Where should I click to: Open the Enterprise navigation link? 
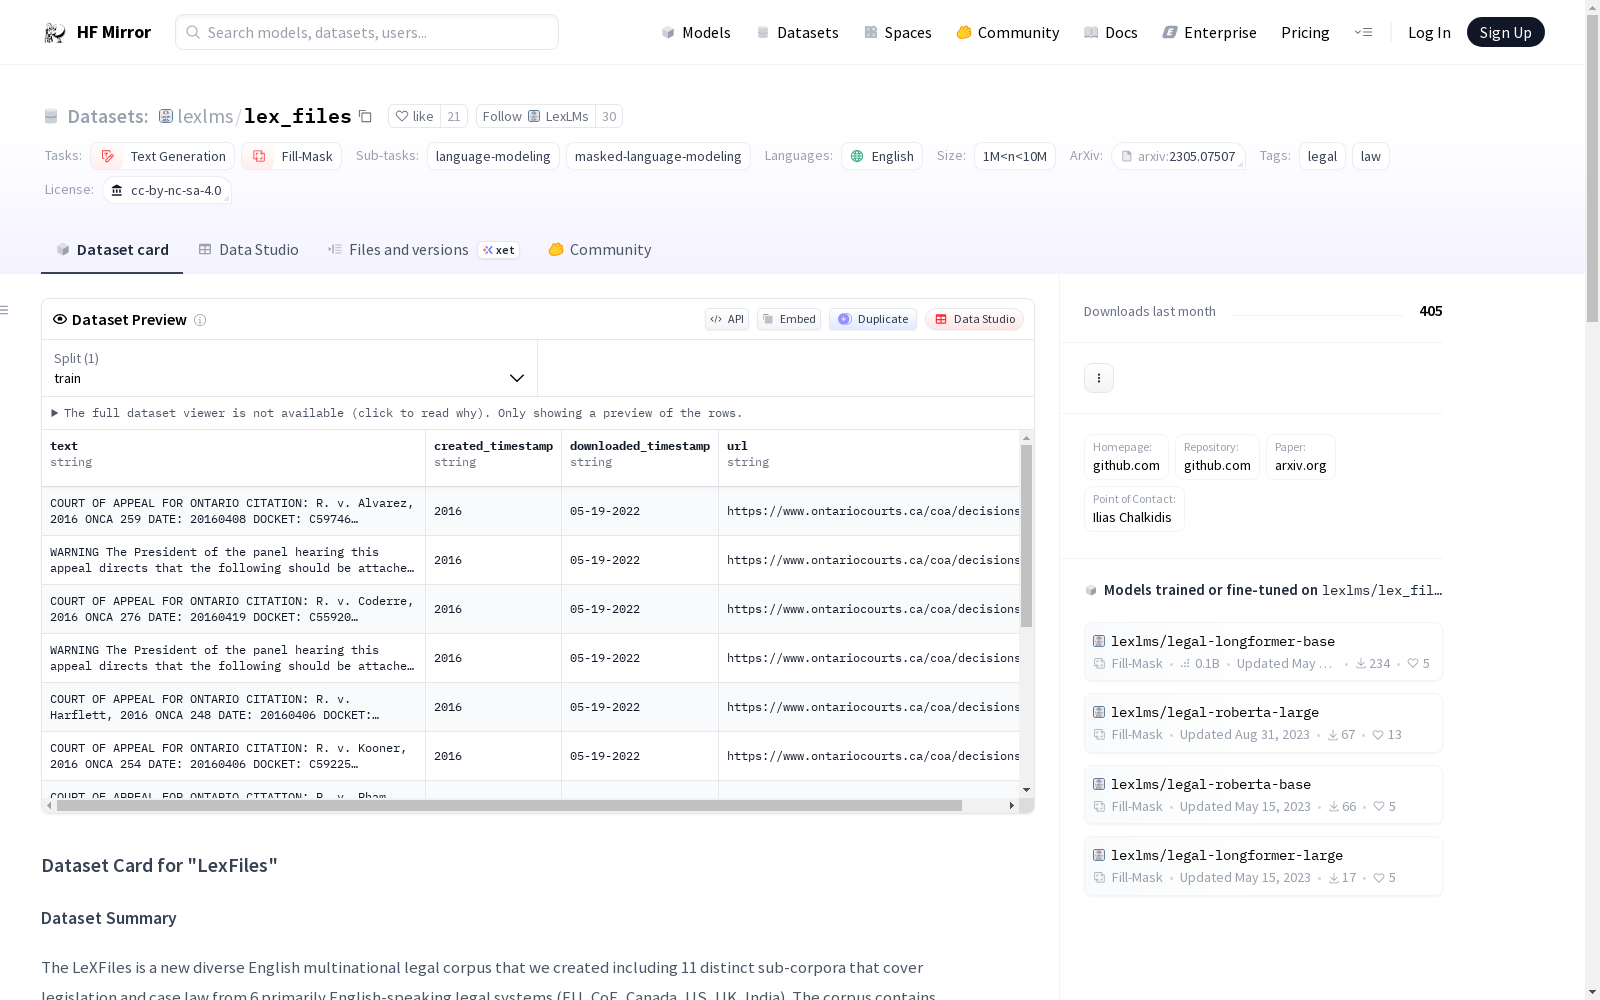click(1210, 33)
